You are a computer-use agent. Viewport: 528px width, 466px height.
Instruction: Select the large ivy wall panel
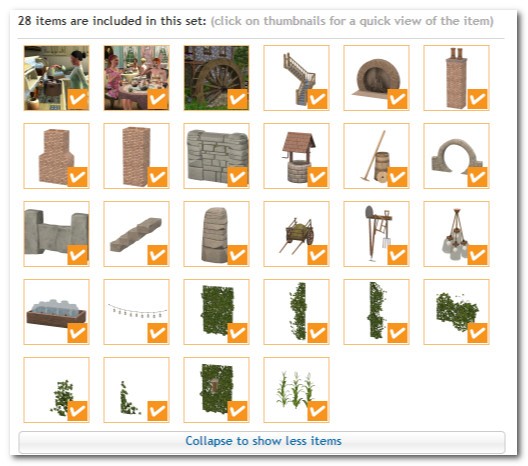(x=217, y=312)
